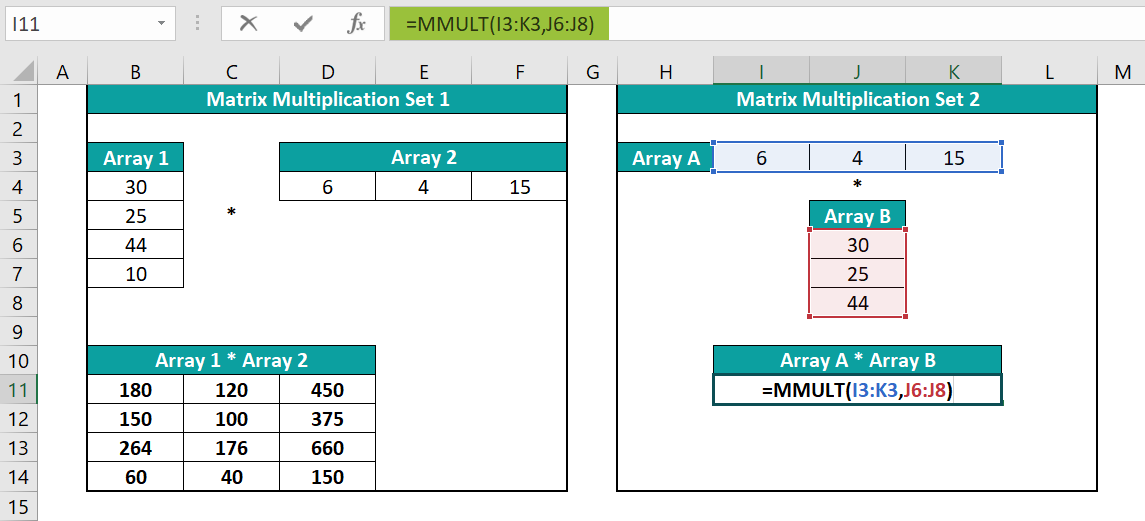Select result cell with value 40
This screenshot has width=1145, height=521.
(231, 476)
